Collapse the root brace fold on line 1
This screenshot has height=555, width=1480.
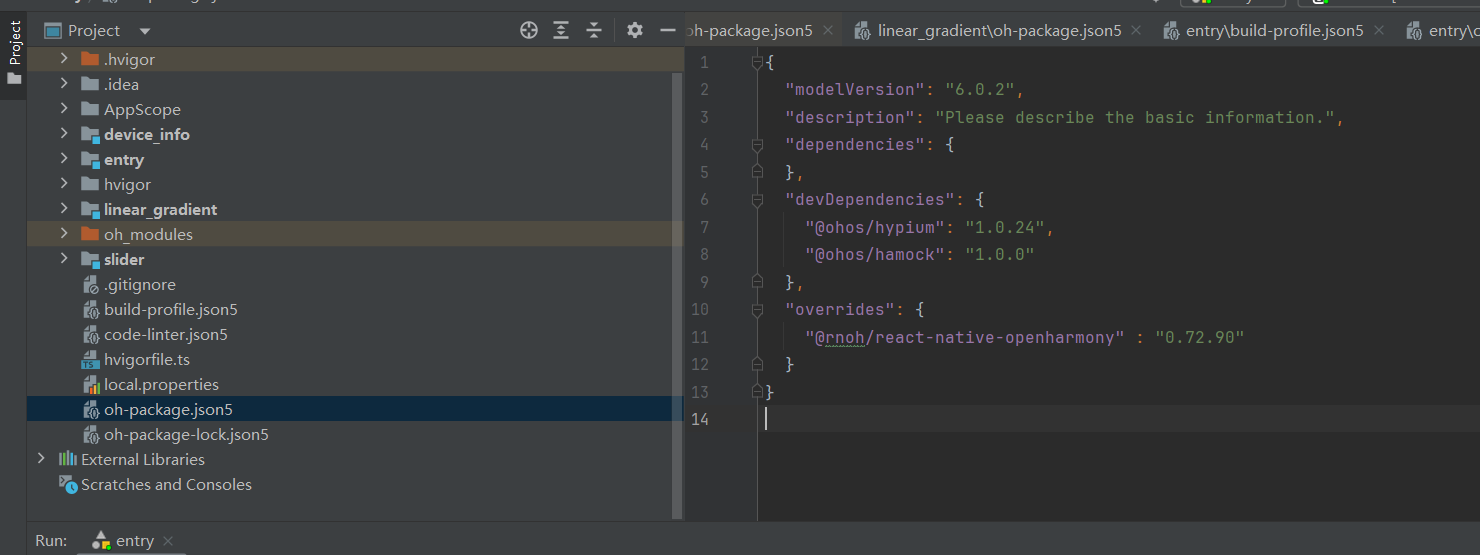pos(757,62)
